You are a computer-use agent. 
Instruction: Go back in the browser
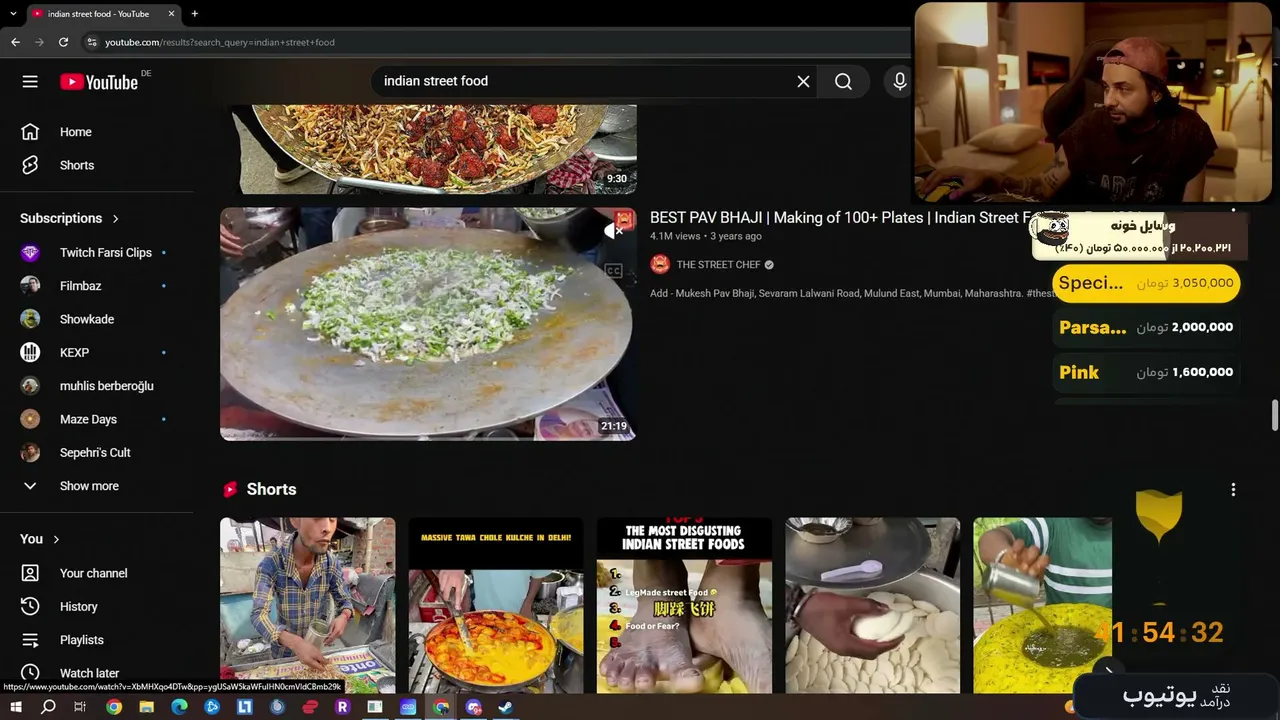(15, 42)
